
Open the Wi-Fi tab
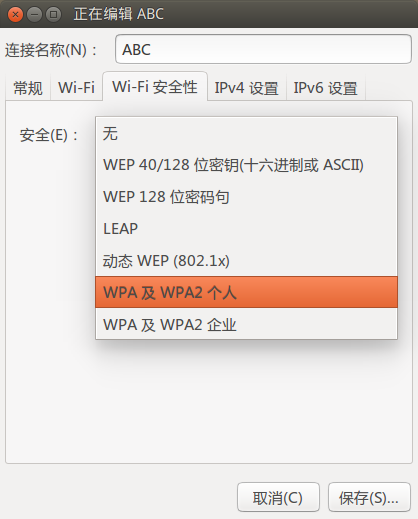(x=76, y=88)
